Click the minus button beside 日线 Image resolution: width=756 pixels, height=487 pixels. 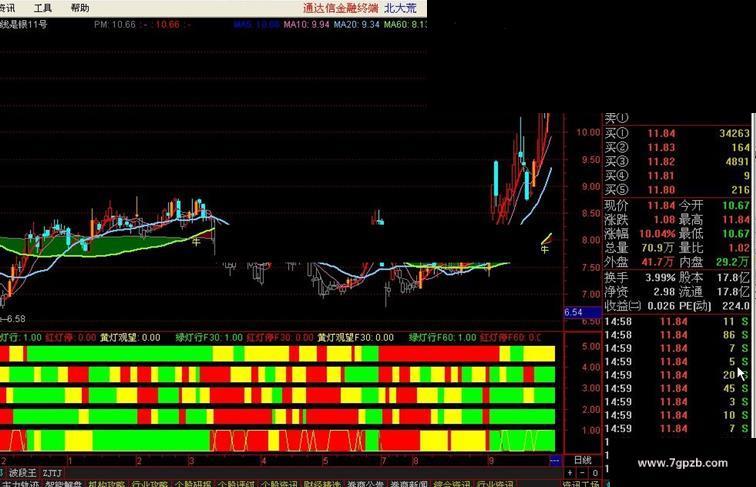coord(582,473)
